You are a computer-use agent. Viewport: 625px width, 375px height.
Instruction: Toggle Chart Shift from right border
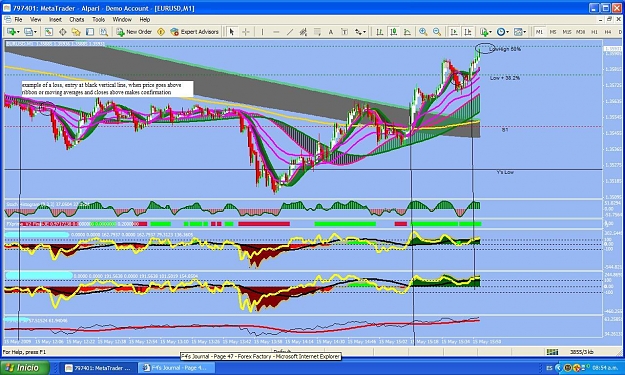[x=468, y=32]
